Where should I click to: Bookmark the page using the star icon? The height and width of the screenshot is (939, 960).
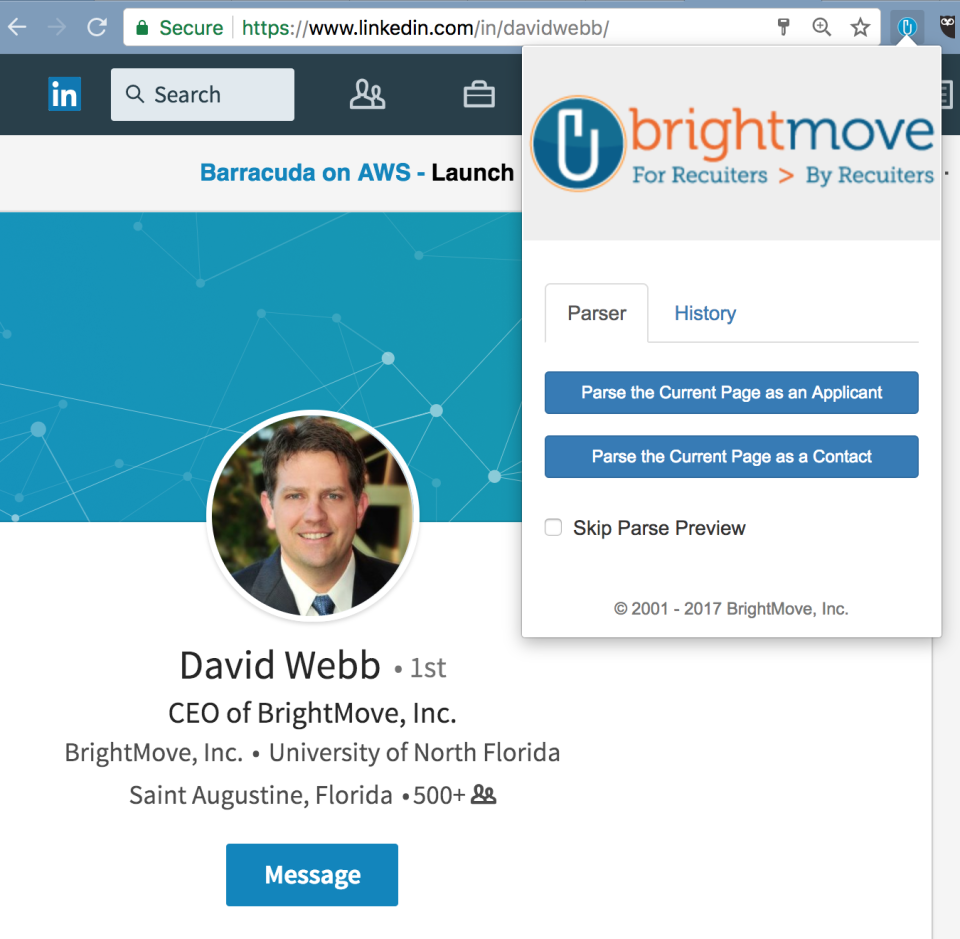860,27
